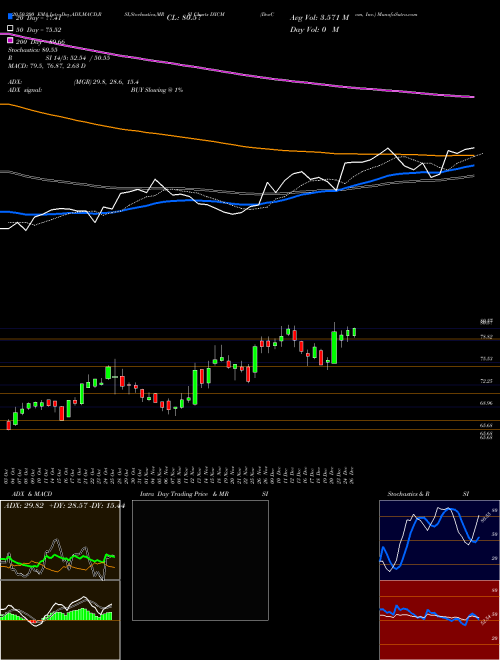The width and height of the screenshot is (500, 660).
Task: Click the '(MGR) 29.8, 28.6, 15.4' values
Action: point(106,82)
